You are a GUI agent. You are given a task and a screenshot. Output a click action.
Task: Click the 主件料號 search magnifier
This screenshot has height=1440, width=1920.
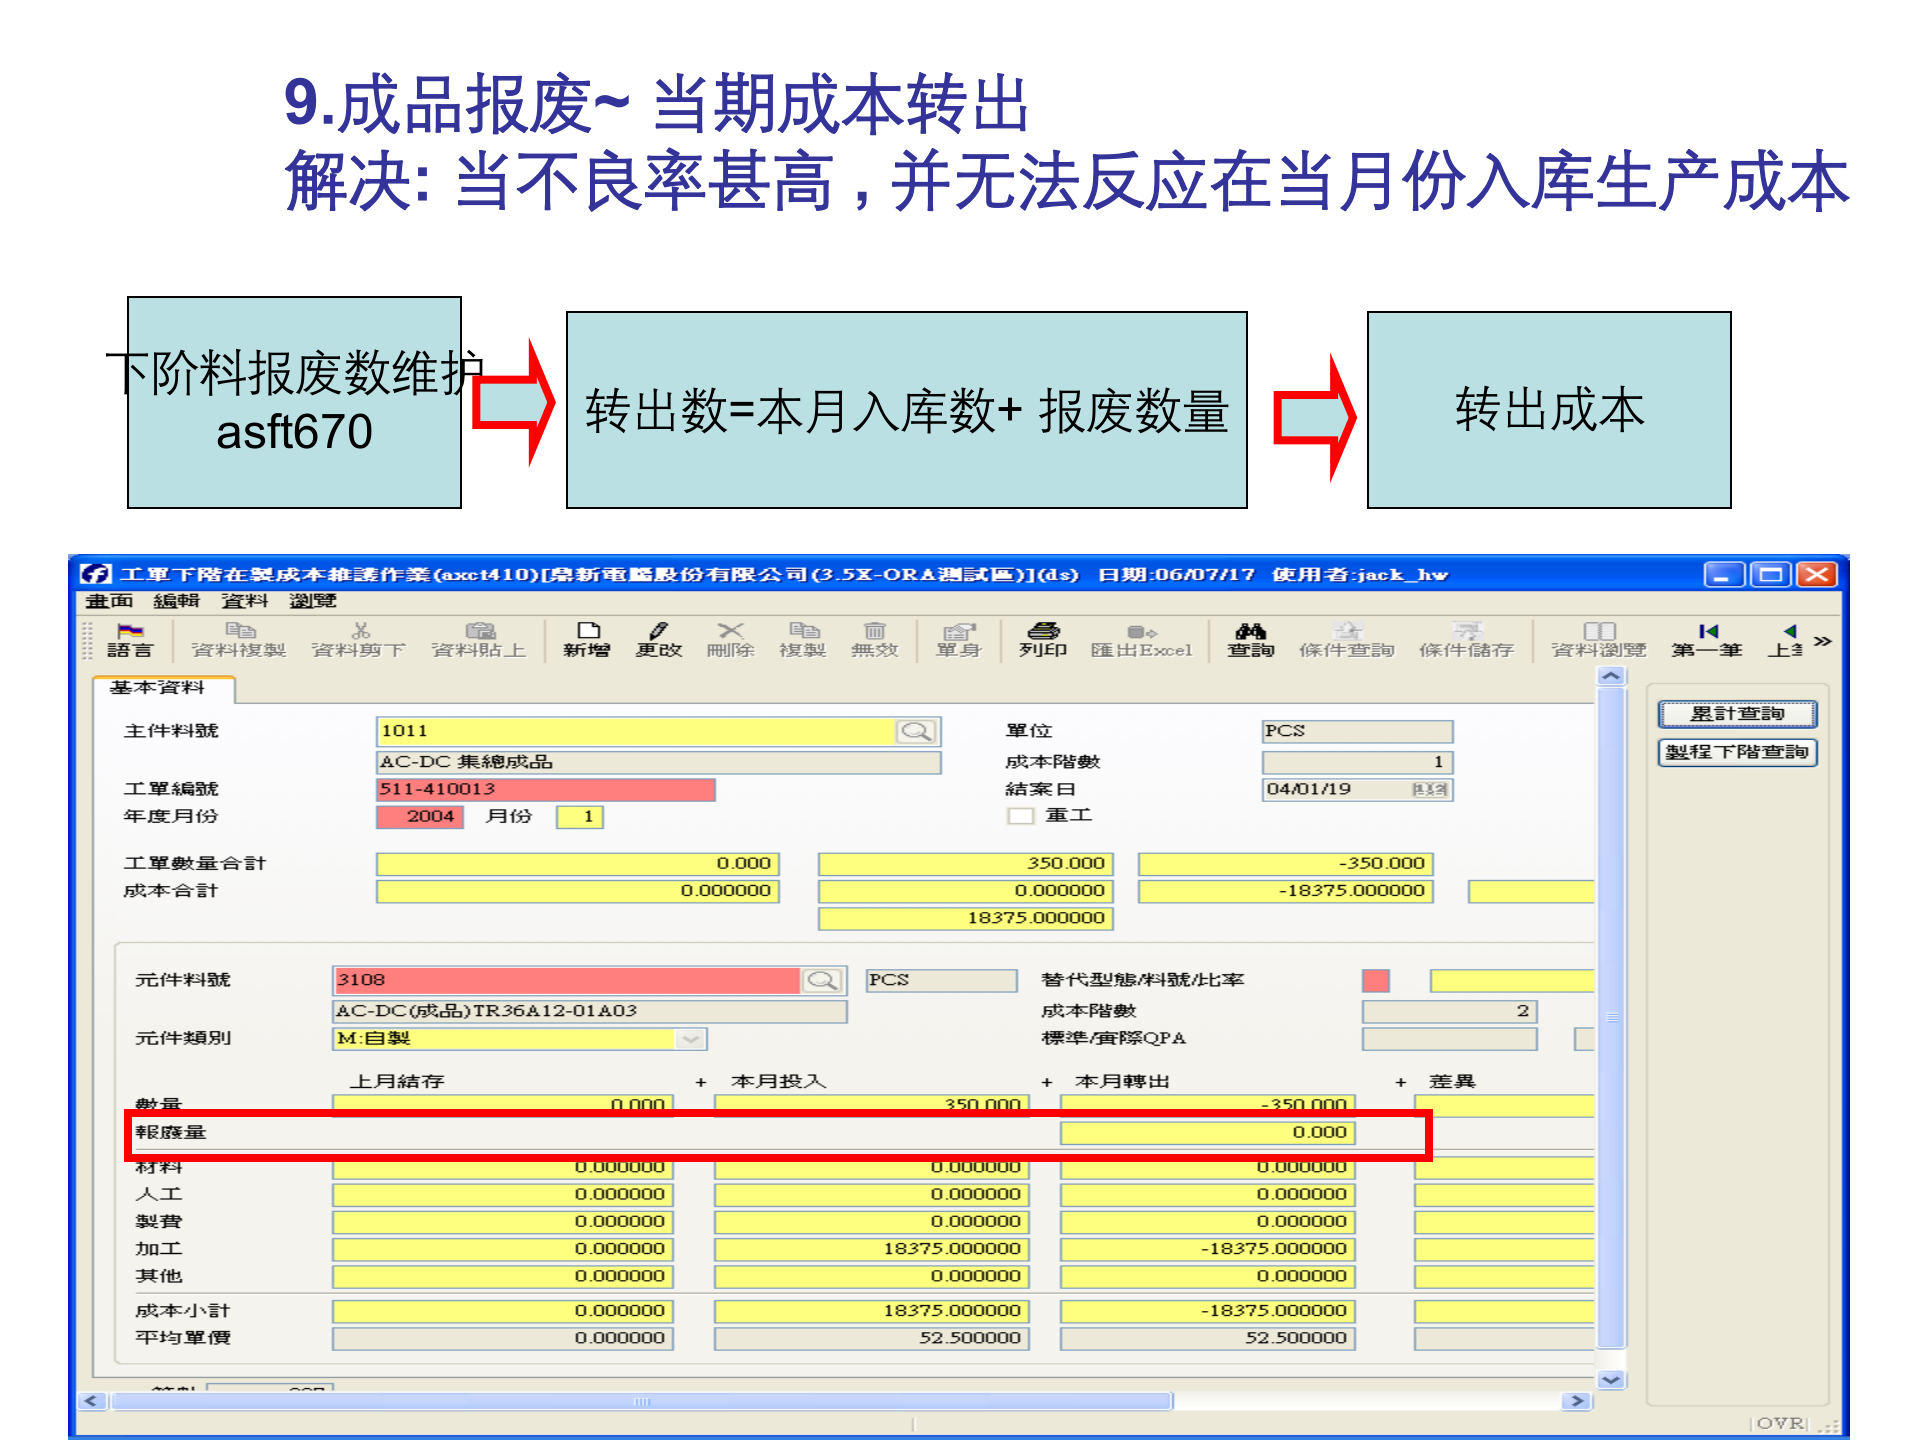point(915,731)
